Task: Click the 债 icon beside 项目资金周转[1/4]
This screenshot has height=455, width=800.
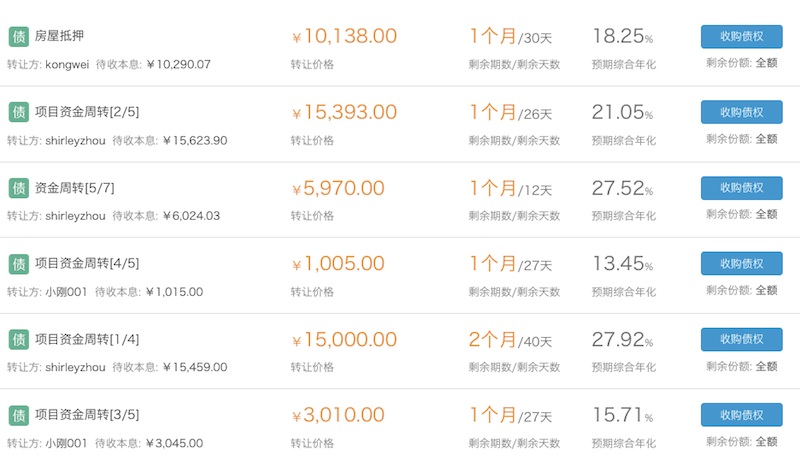Action: click(19, 340)
